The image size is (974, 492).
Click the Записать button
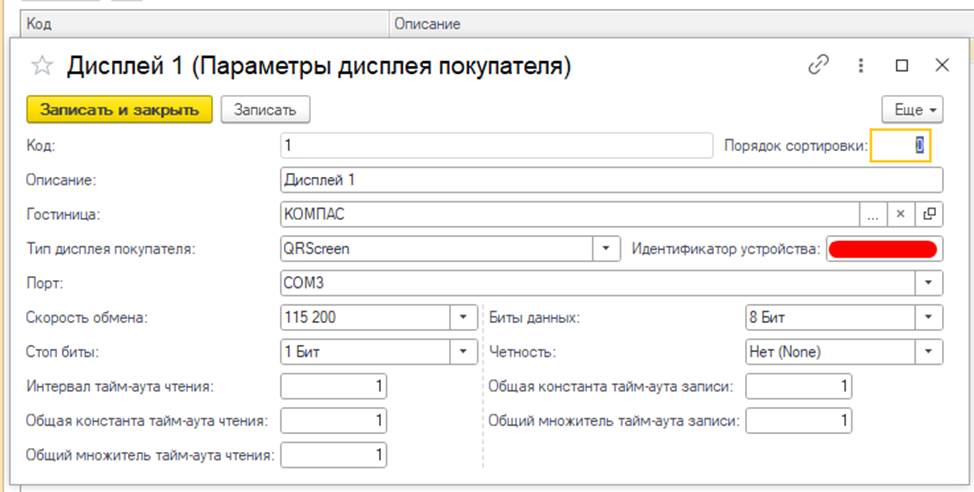pyautogui.click(x=265, y=110)
